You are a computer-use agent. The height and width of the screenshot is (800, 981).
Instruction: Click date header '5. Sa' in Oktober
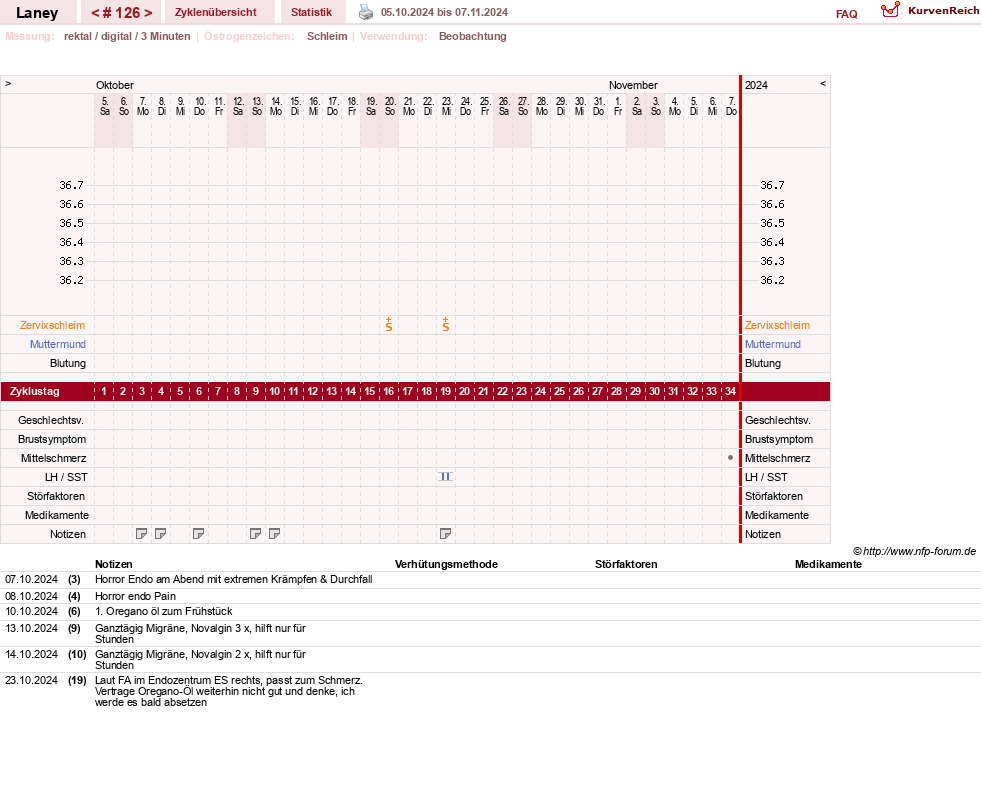104,106
